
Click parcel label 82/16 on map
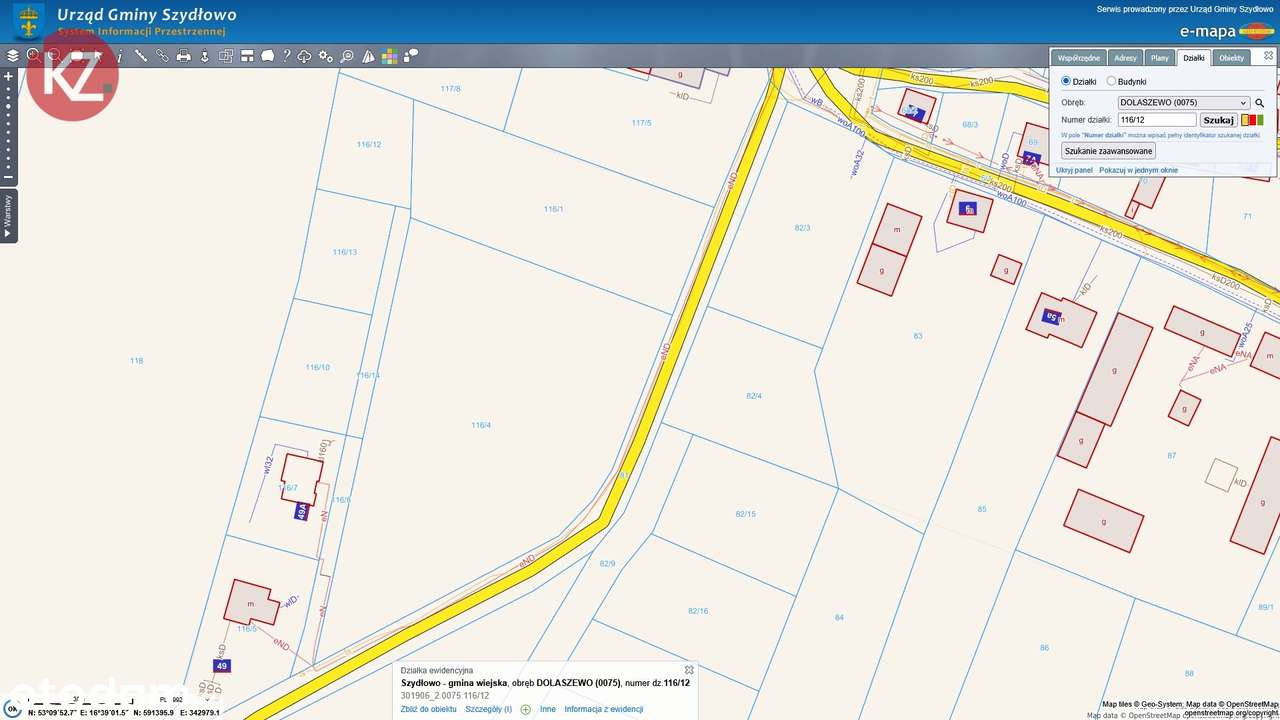pyautogui.click(x=698, y=611)
